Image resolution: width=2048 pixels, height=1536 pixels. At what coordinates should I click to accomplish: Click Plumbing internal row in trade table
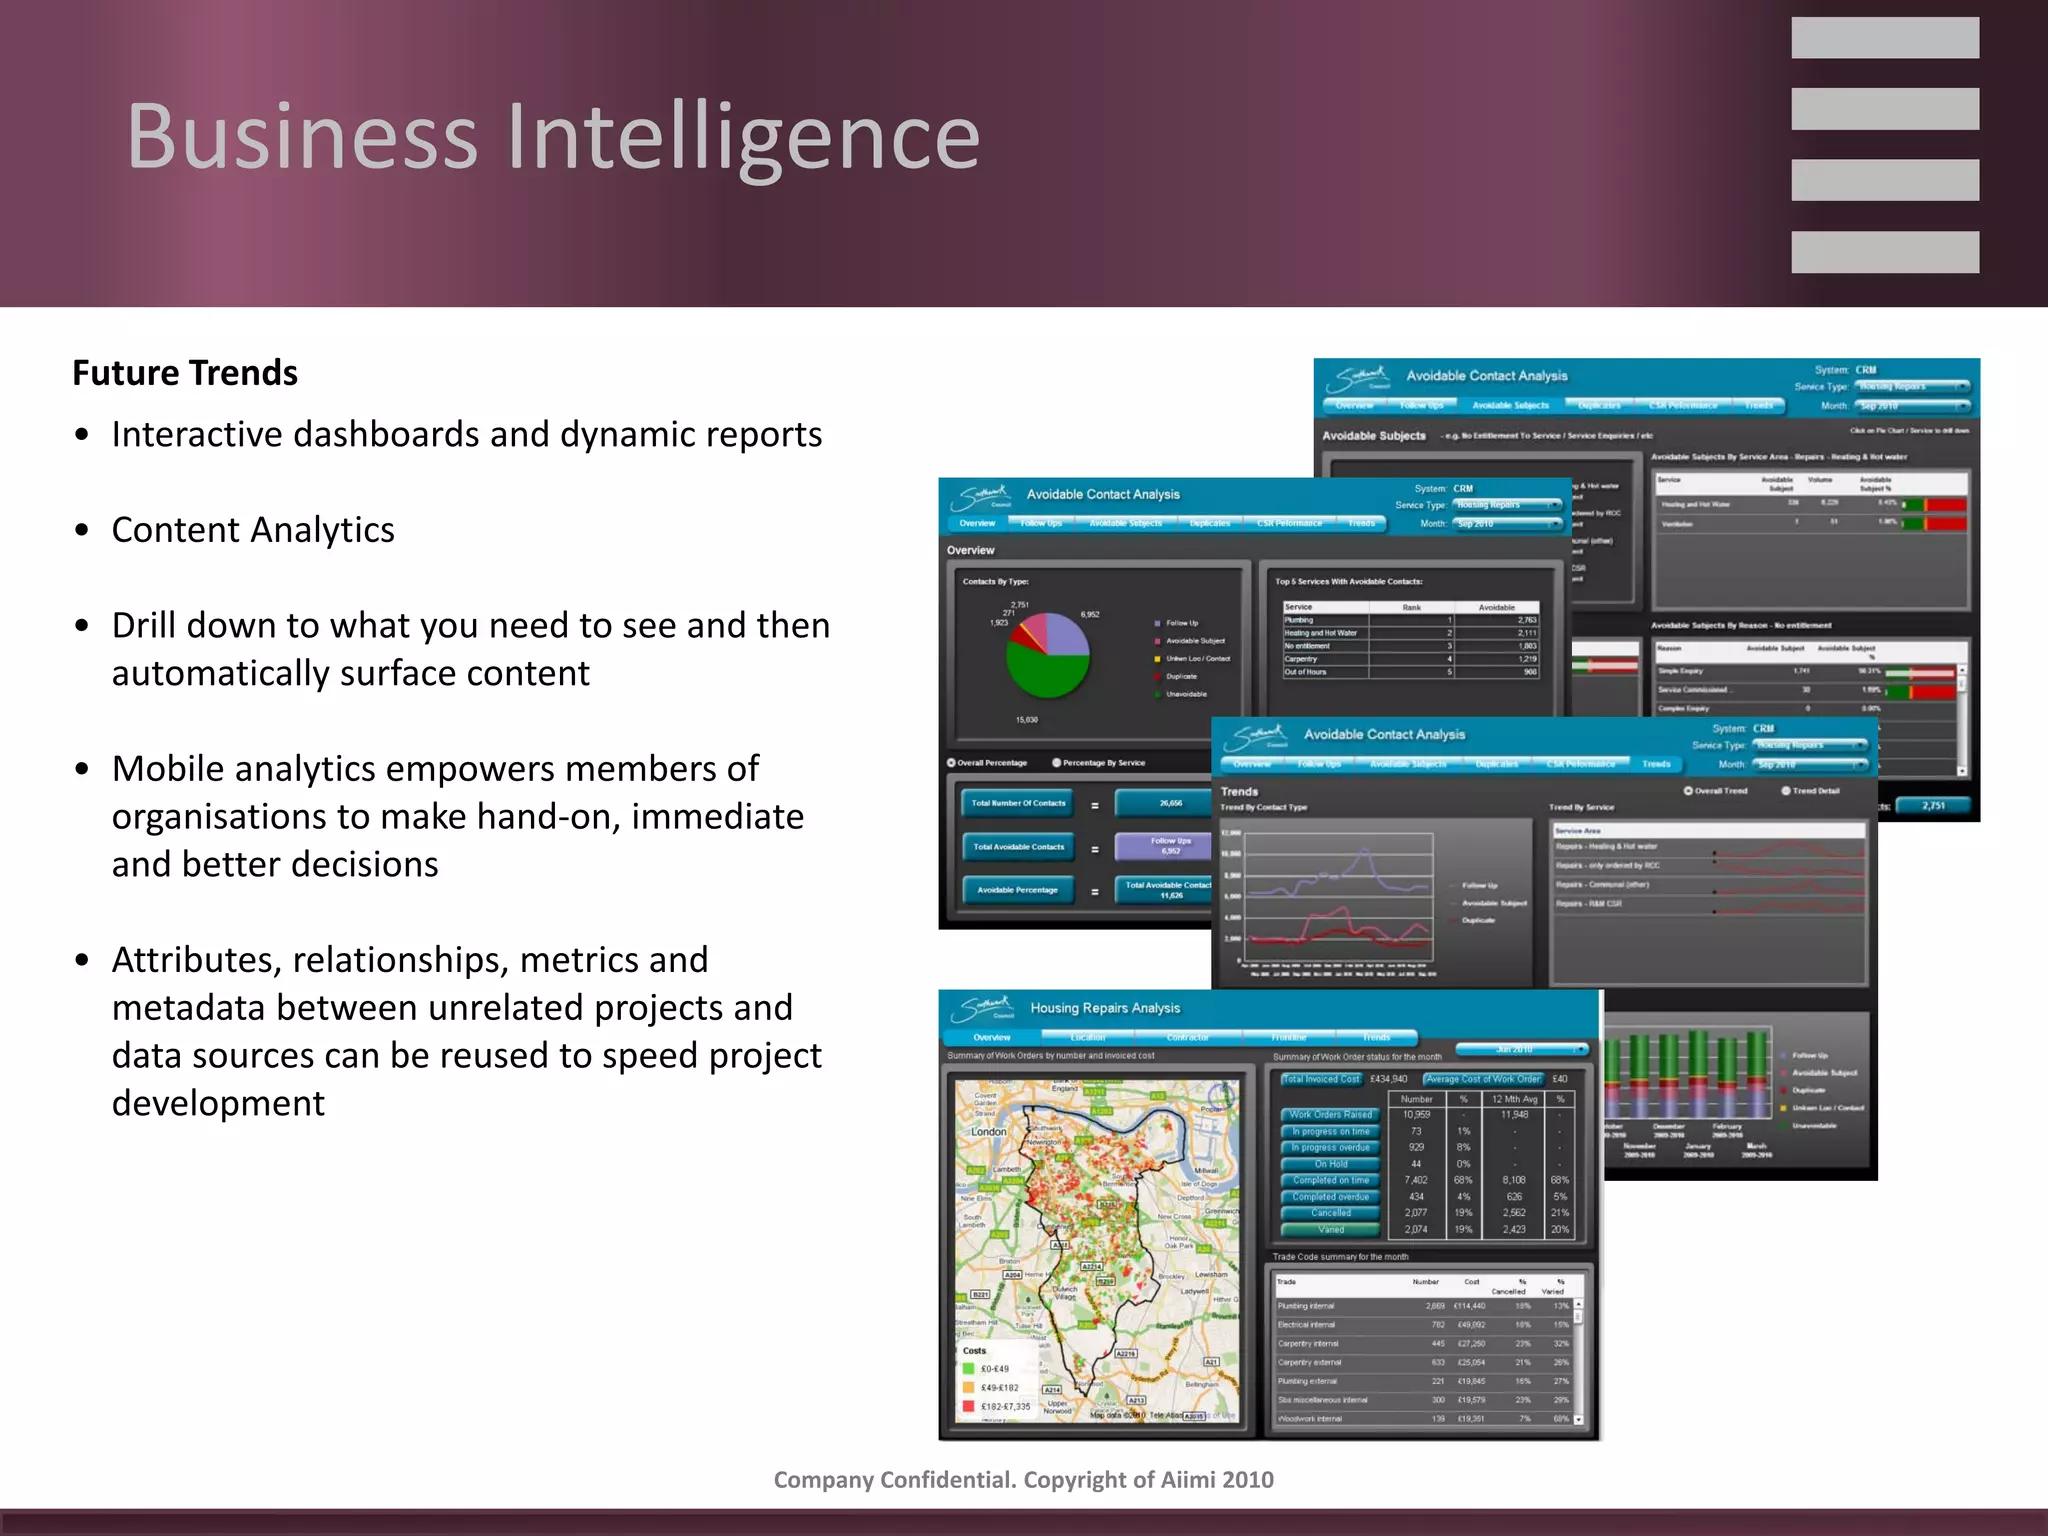click(1423, 1306)
